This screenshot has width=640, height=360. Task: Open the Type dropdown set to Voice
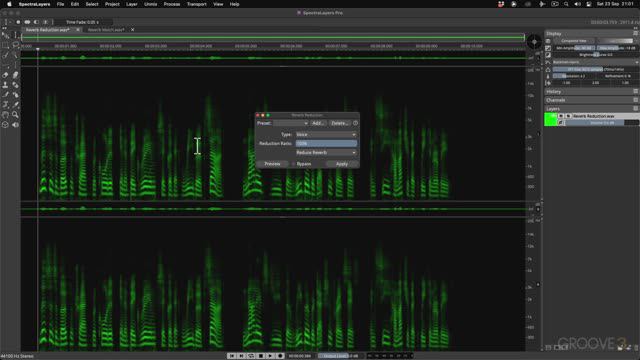point(326,134)
